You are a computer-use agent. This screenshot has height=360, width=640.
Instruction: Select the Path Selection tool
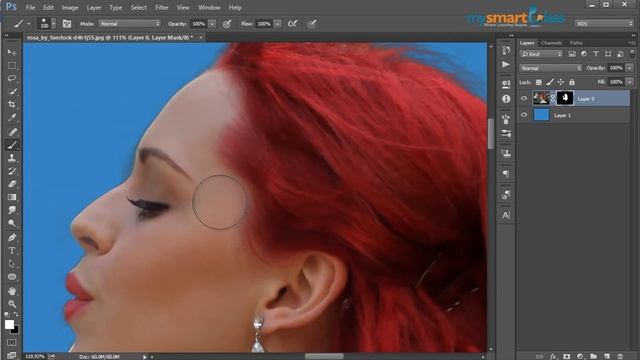pyautogui.click(x=12, y=263)
